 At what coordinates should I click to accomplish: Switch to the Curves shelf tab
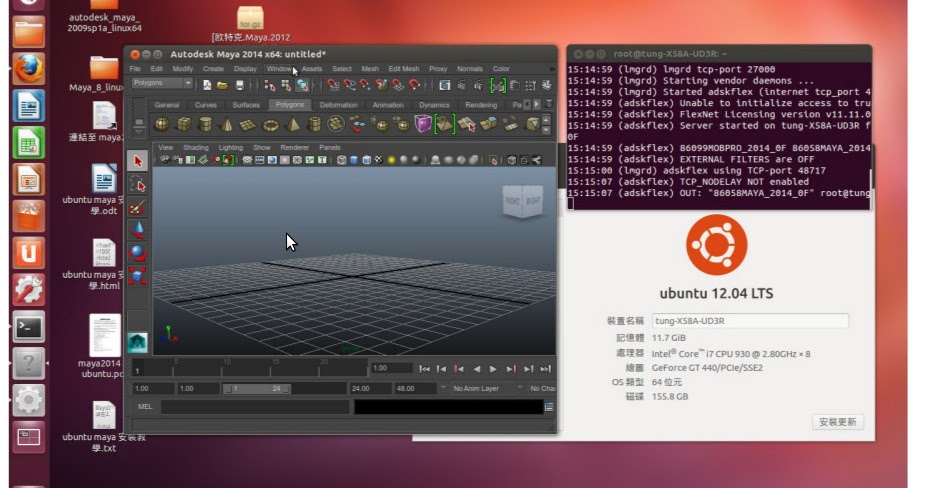pyautogui.click(x=206, y=105)
